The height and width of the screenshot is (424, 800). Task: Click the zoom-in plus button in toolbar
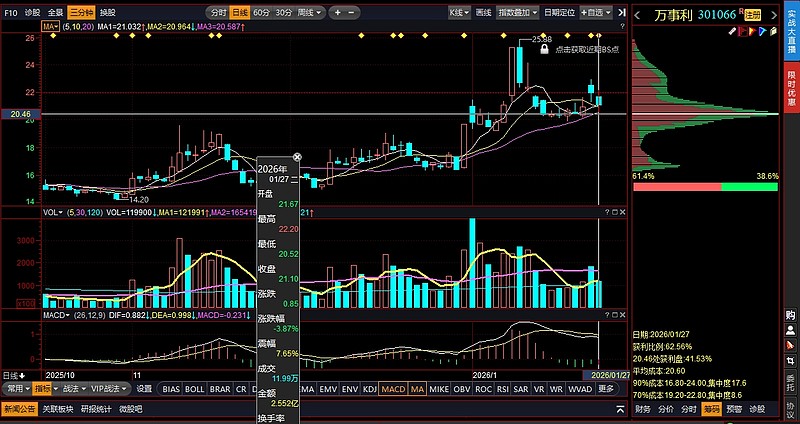point(338,13)
